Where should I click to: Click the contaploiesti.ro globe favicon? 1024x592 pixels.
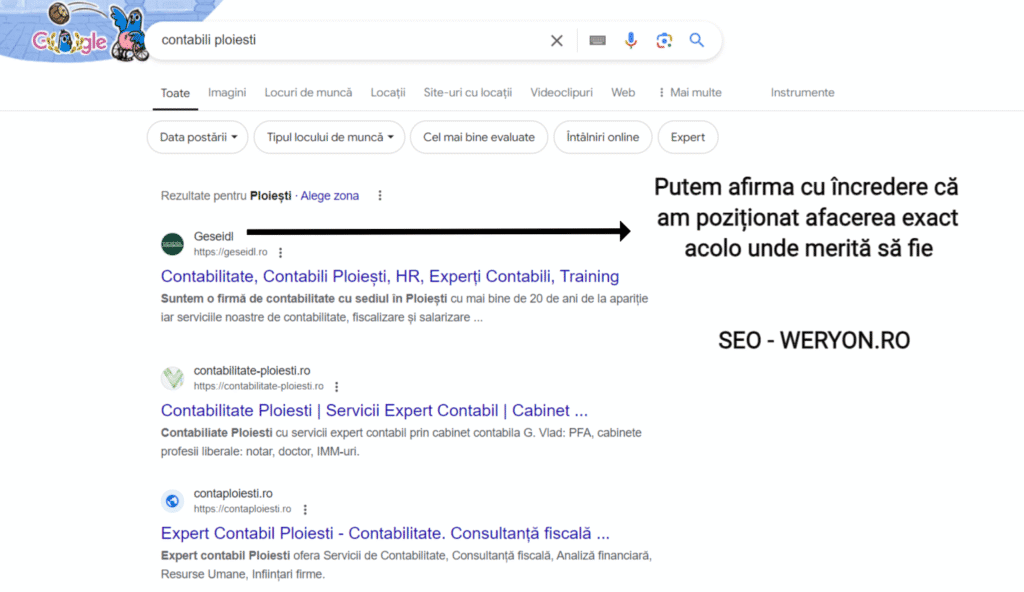(171, 500)
